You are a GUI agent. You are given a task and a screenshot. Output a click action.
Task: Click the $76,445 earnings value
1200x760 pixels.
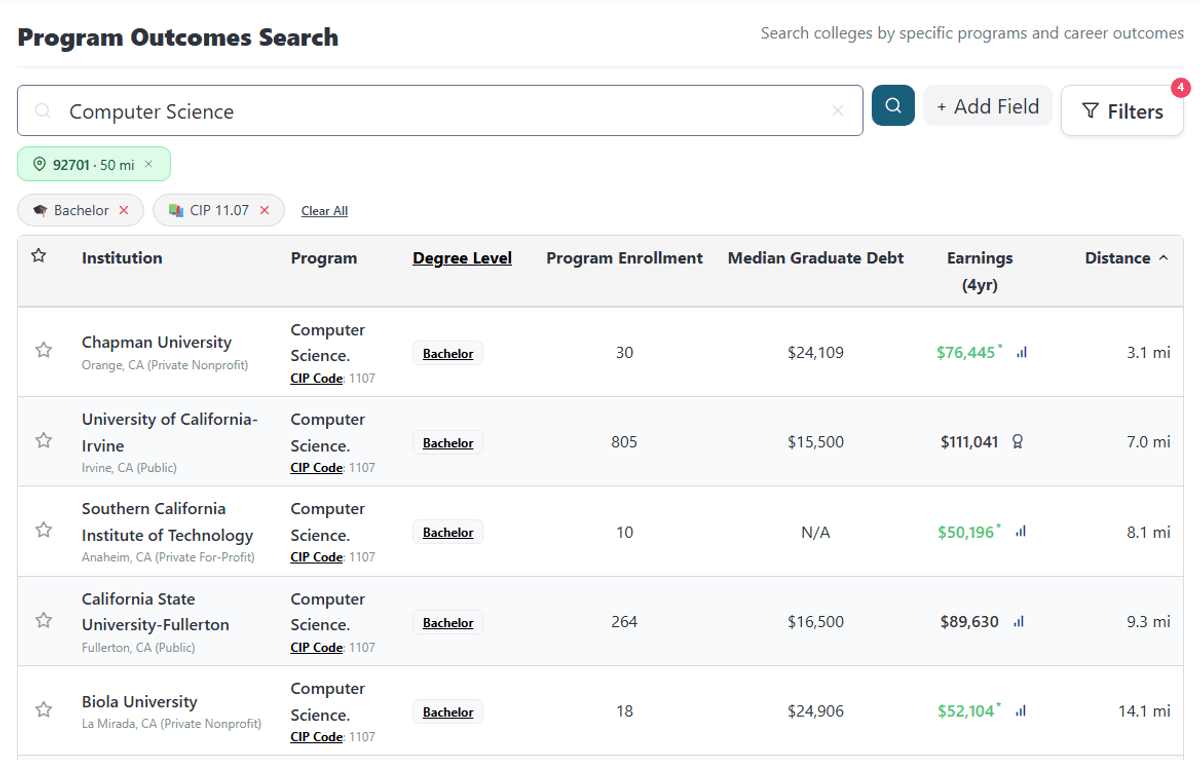pos(966,352)
